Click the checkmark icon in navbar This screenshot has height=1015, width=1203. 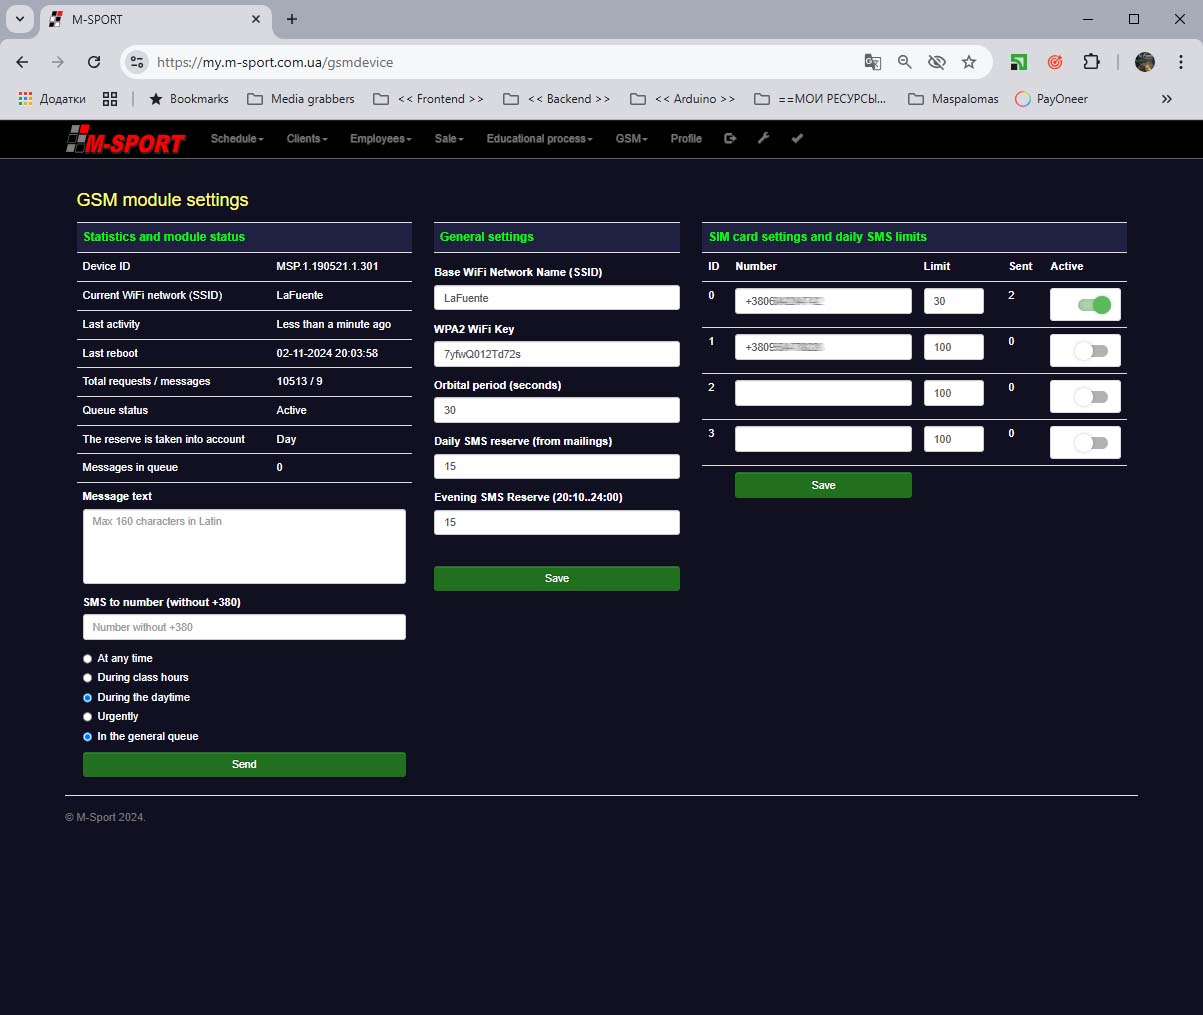pyautogui.click(x=797, y=139)
